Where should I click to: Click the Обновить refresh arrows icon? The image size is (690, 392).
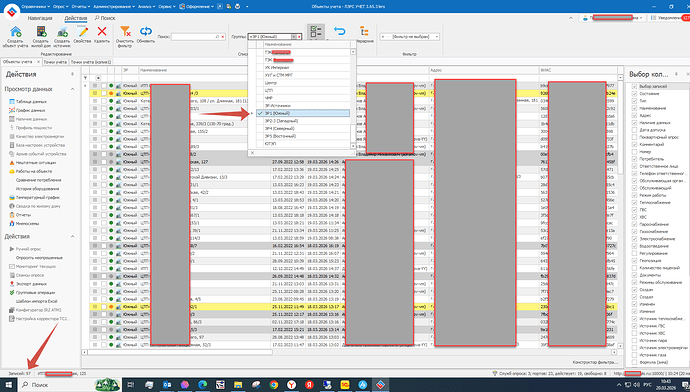[x=146, y=32]
